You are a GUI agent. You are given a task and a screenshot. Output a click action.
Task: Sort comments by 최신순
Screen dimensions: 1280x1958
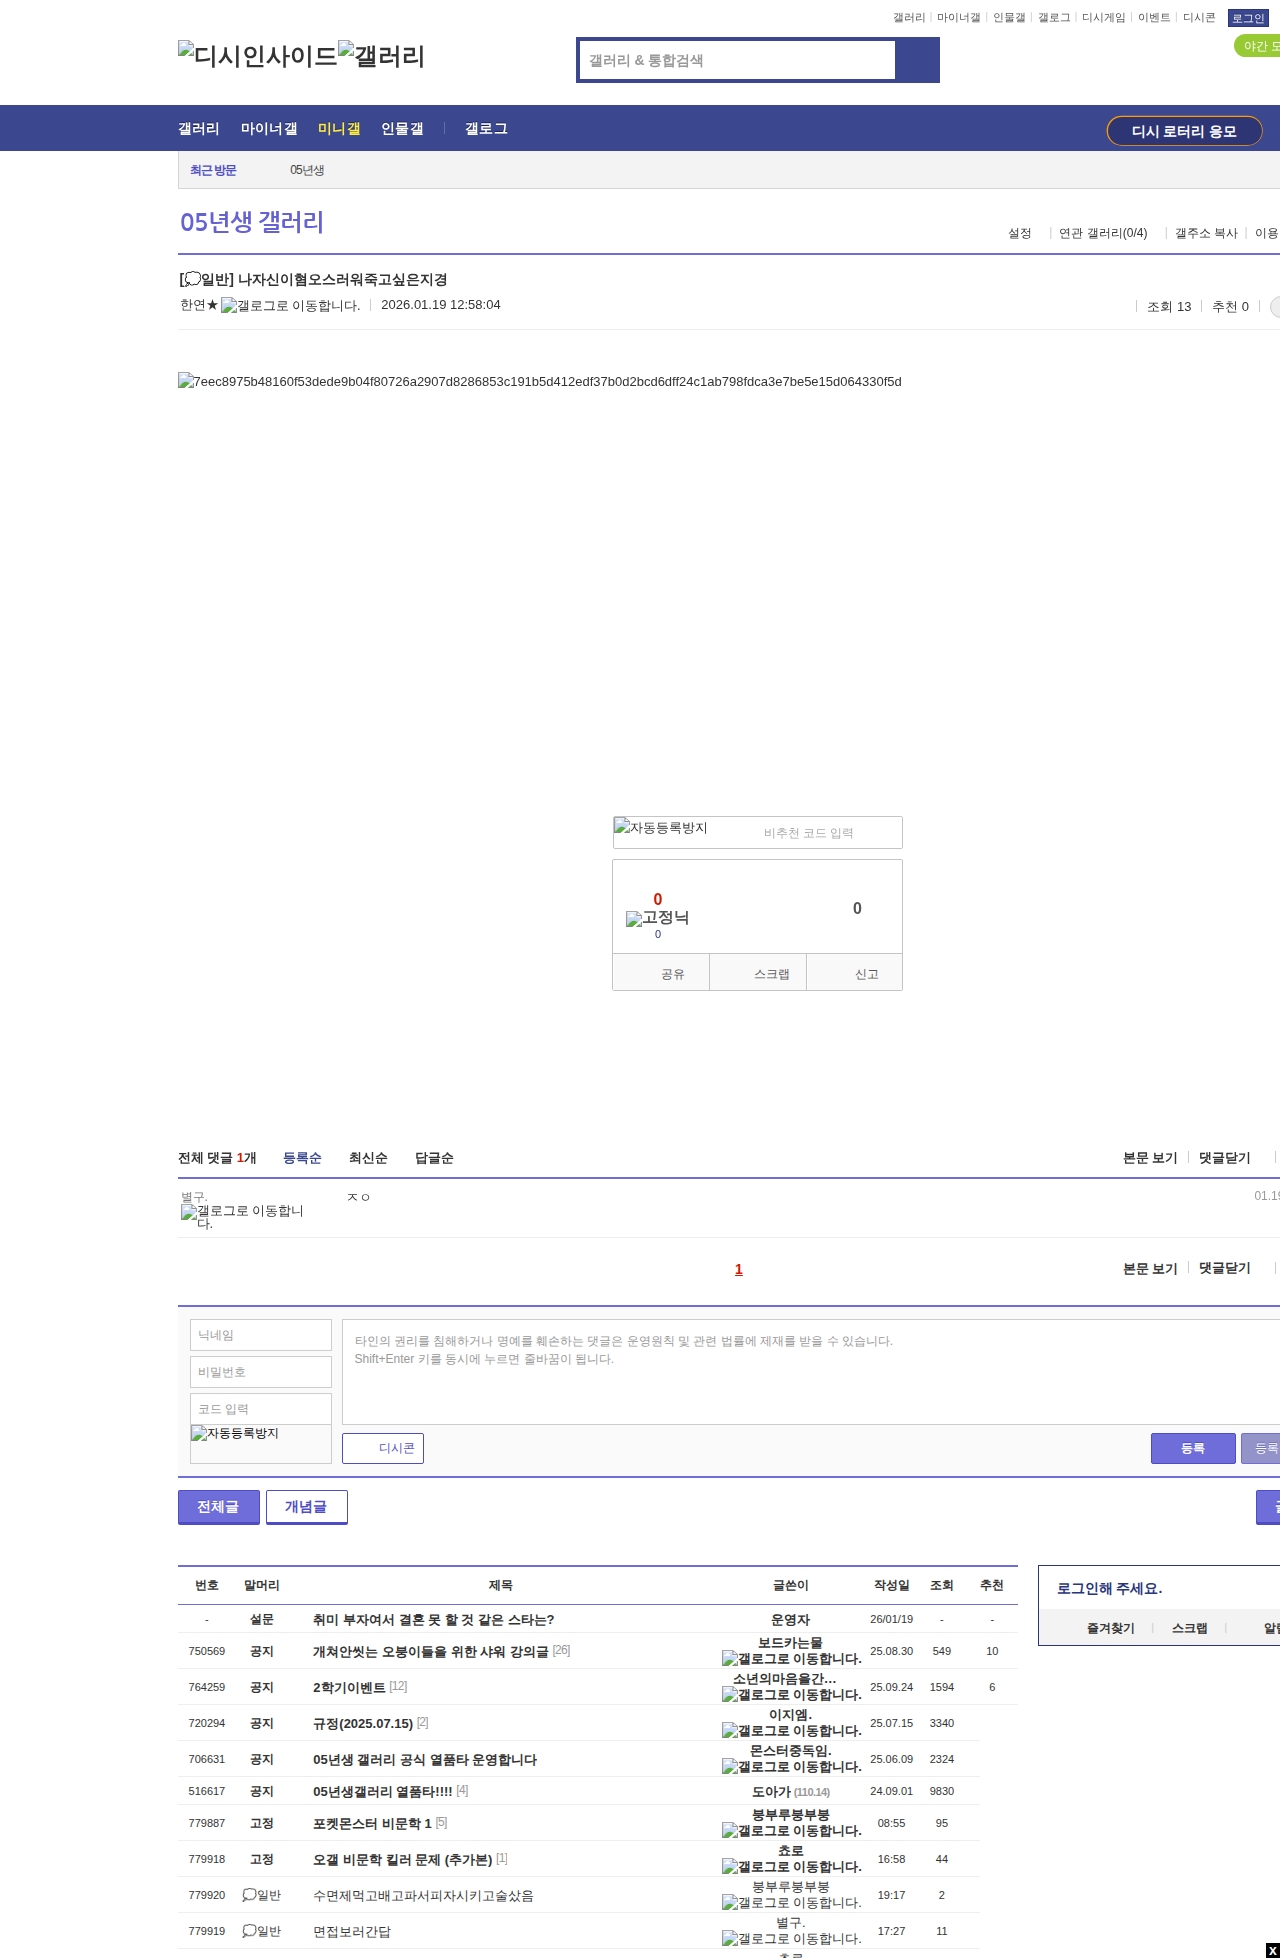[x=368, y=1158]
